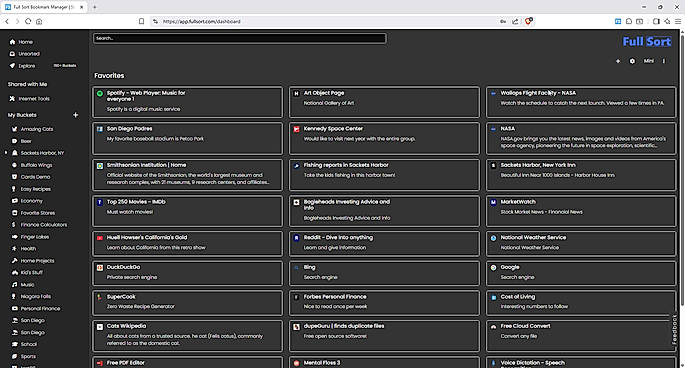Add a bookmark with the plus icon
Screen dimensions: 685x368
618,61
